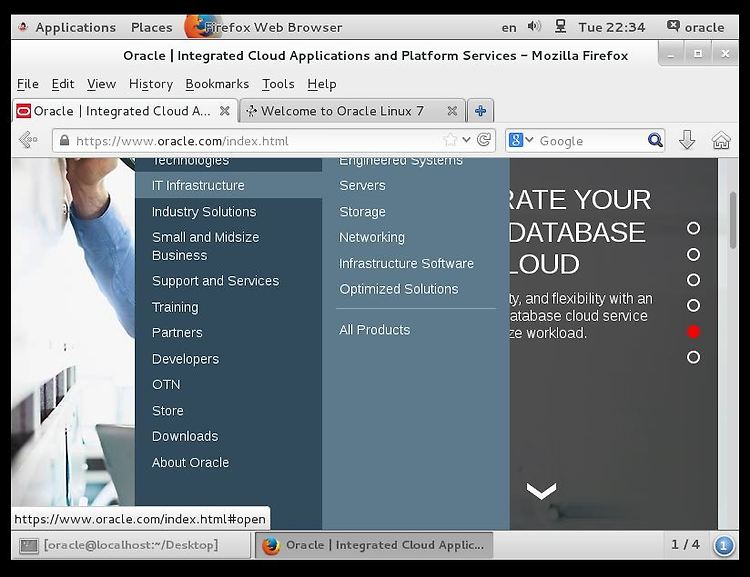Click the Firefox back arrow button
The width and height of the screenshot is (750, 577).
[28, 140]
